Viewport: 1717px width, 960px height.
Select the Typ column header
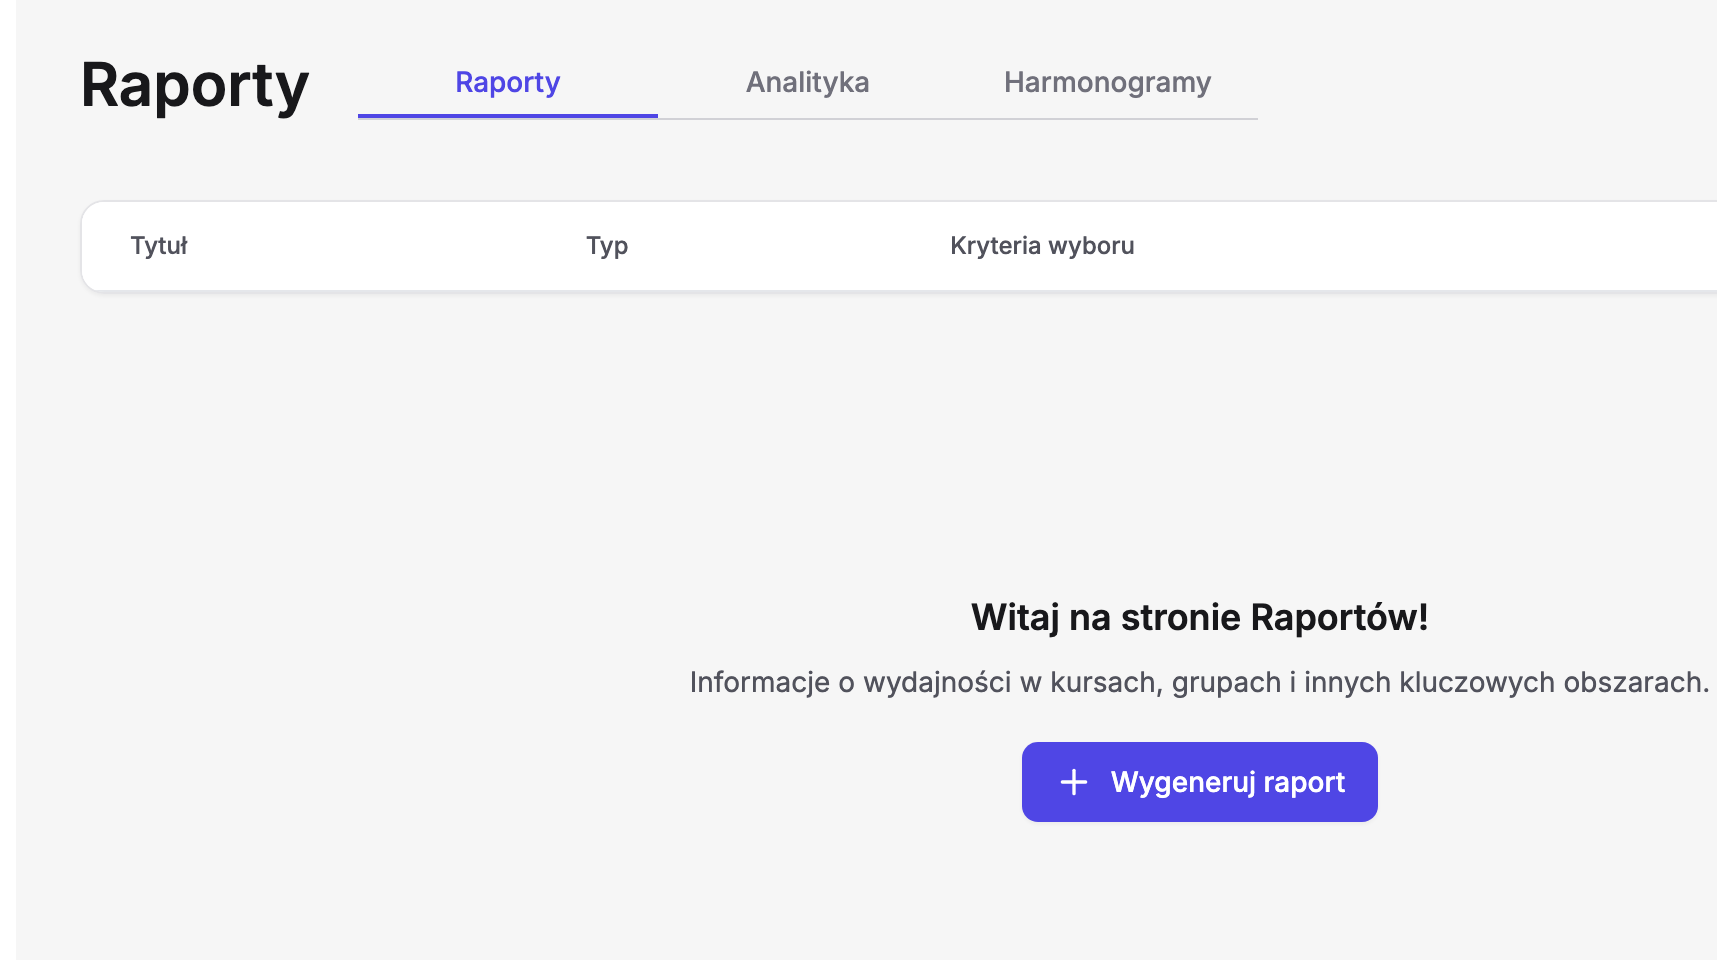pos(607,246)
